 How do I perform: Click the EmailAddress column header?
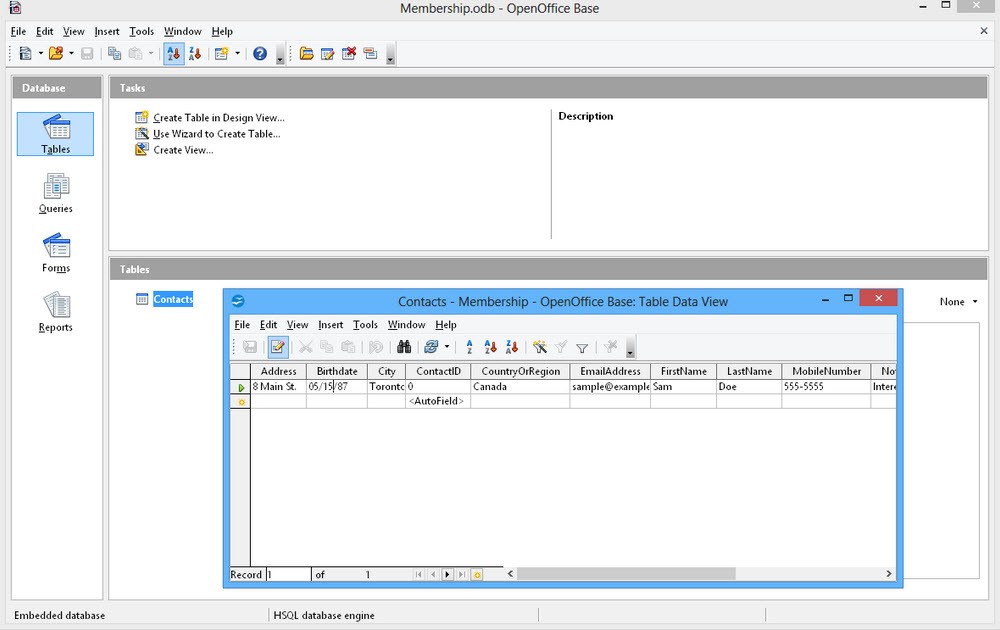610,371
